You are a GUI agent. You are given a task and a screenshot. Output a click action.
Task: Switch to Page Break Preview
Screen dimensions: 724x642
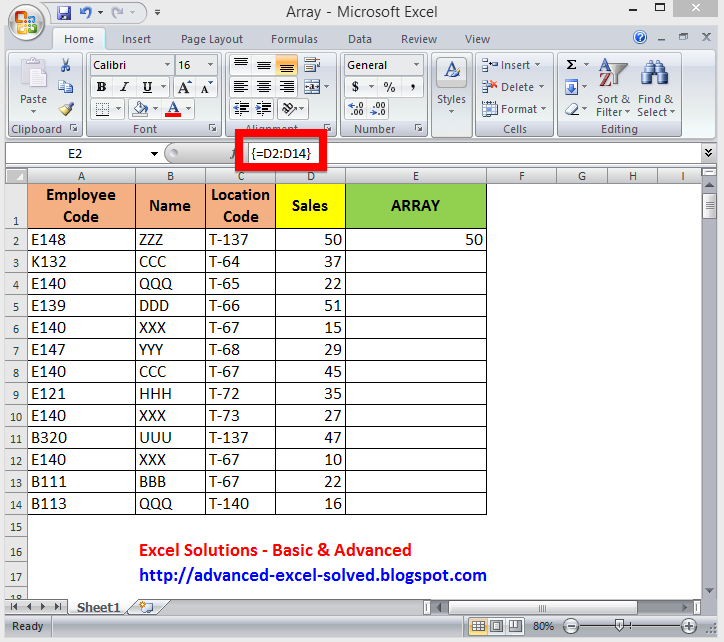515,626
